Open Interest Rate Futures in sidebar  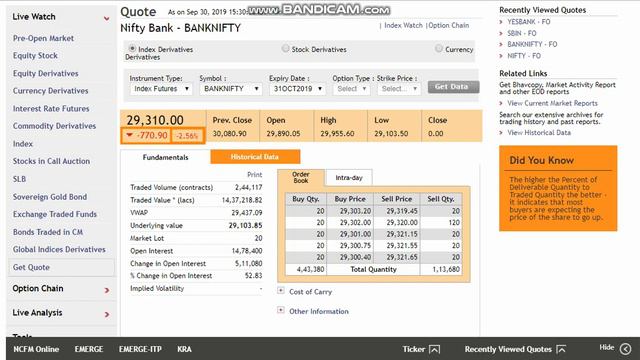point(51,109)
